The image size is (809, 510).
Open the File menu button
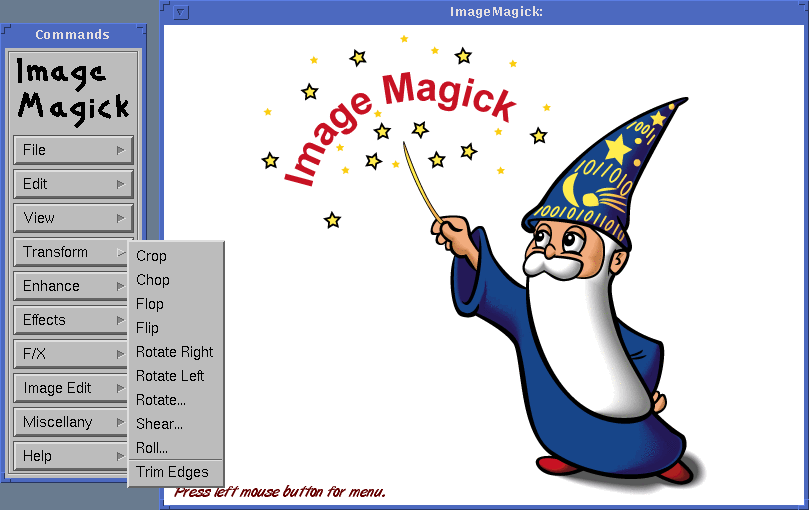tap(73, 150)
